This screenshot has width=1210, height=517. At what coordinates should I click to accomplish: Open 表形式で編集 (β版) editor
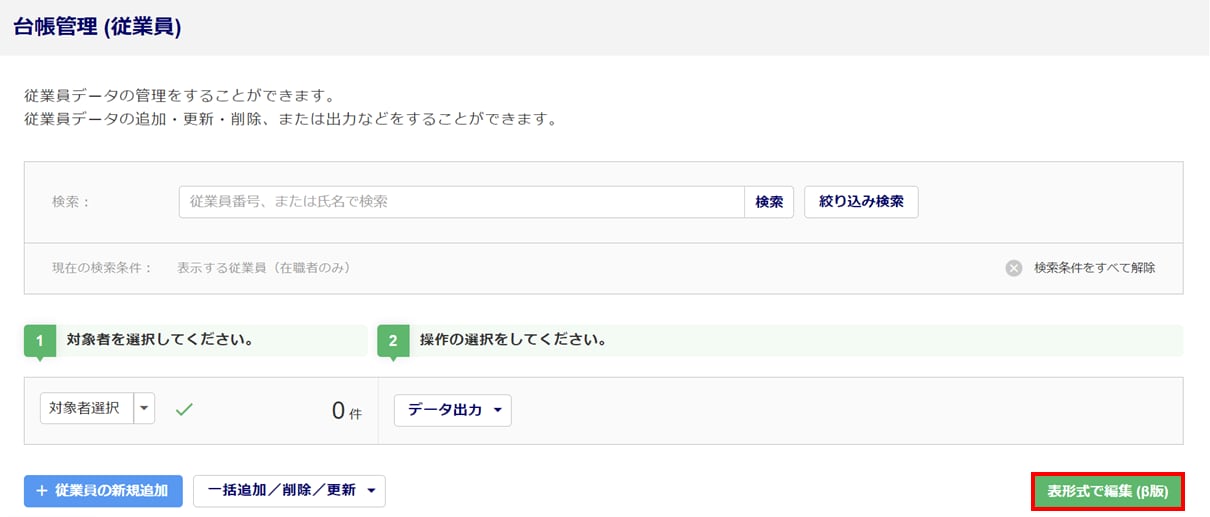coord(1107,491)
